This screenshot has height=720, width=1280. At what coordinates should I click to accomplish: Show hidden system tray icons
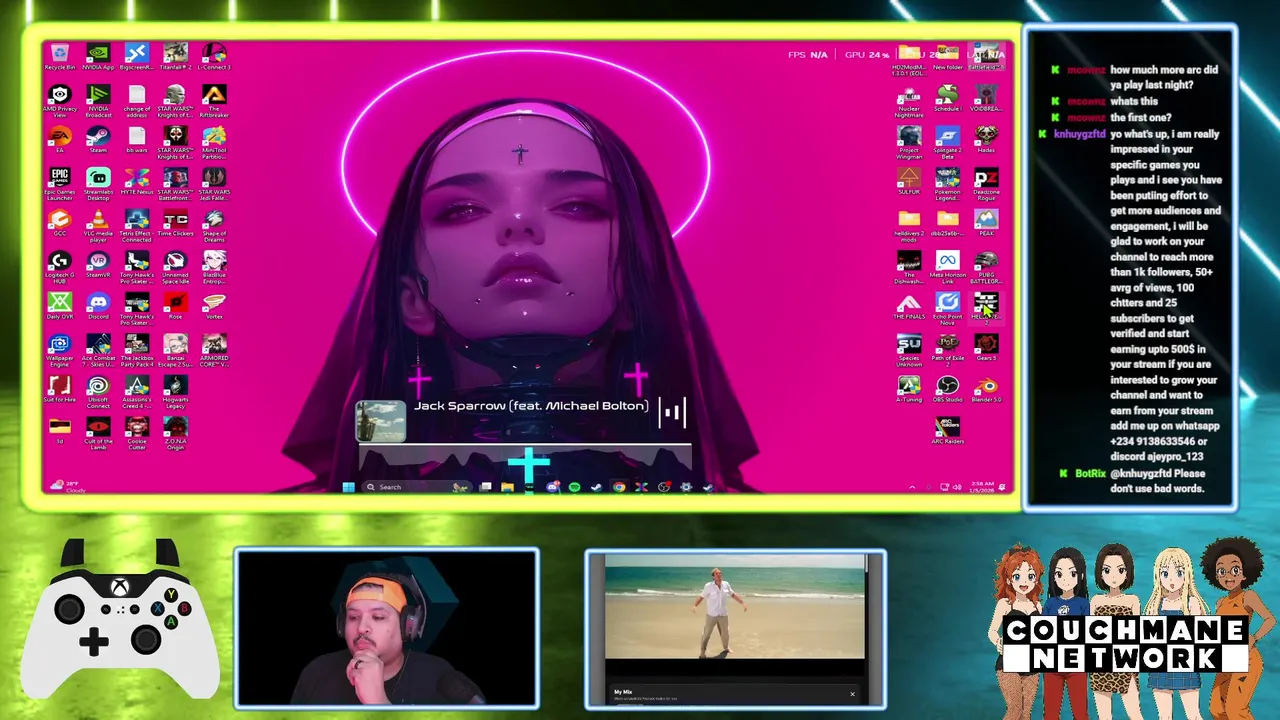(911, 487)
